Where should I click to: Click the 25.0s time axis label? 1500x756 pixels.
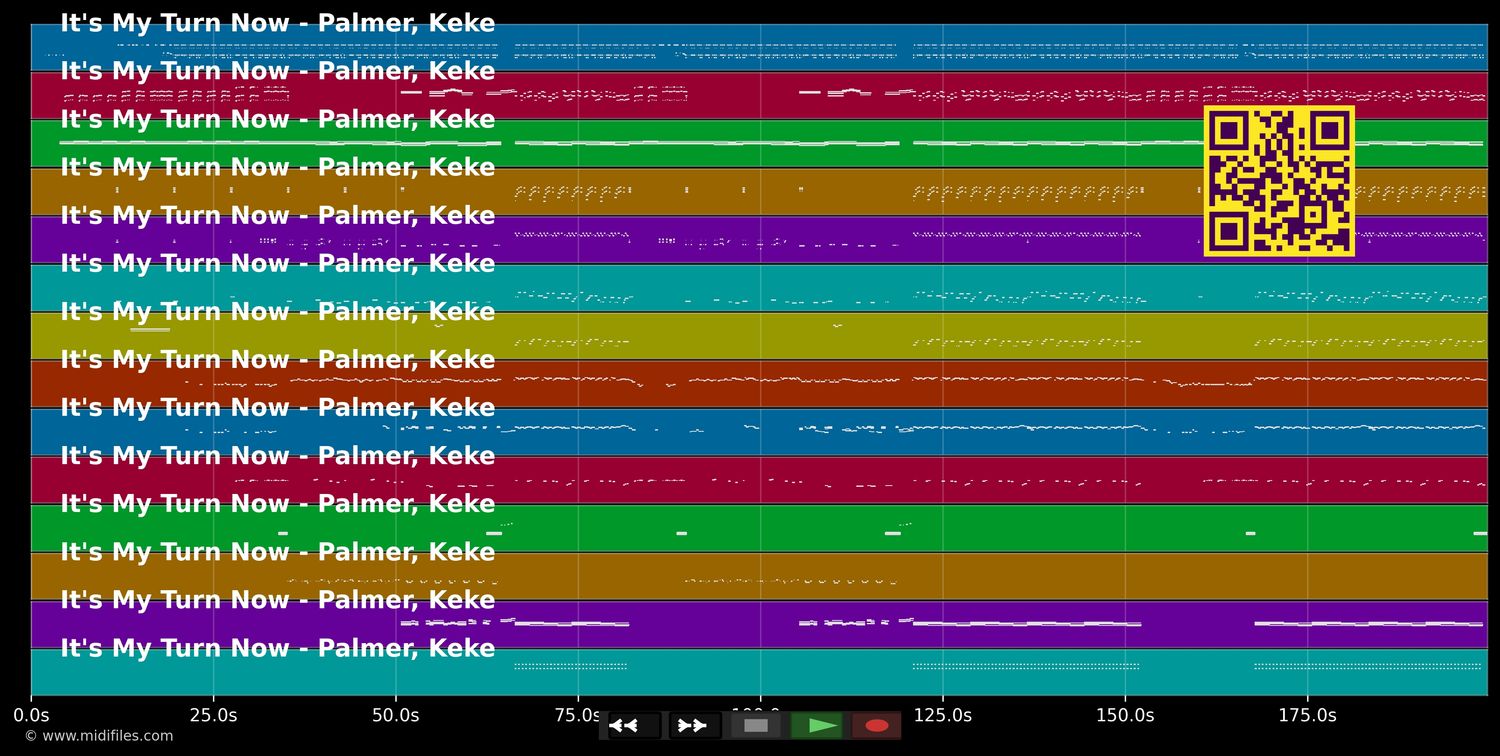(x=213, y=715)
